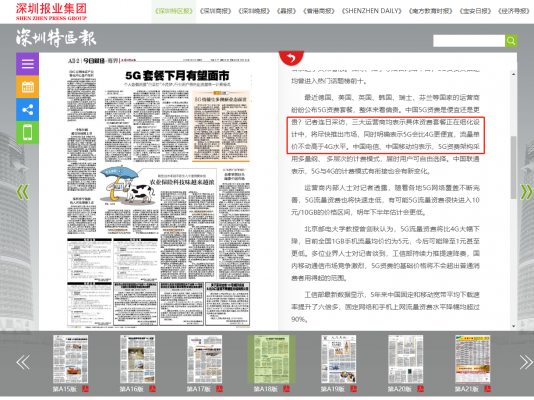
Task: Open the purple hamburger menu
Action: click(27, 64)
